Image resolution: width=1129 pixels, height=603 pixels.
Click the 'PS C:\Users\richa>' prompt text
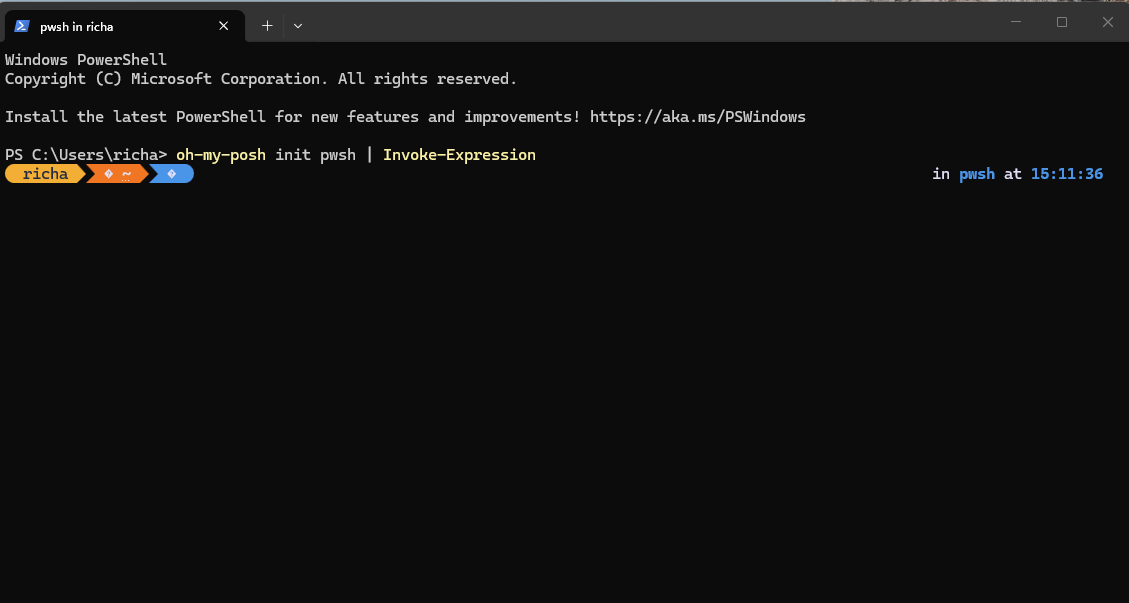(x=86, y=155)
